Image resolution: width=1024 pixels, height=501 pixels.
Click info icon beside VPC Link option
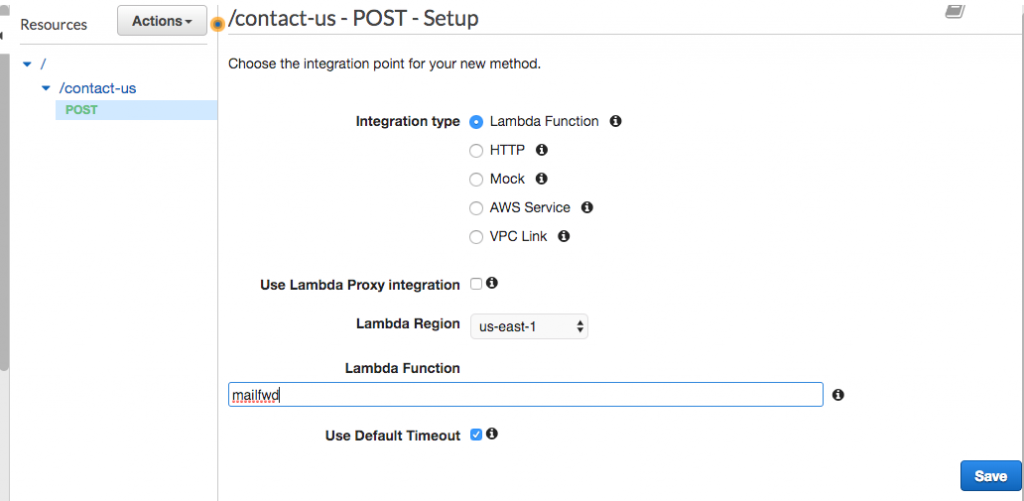click(x=564, y=237)
